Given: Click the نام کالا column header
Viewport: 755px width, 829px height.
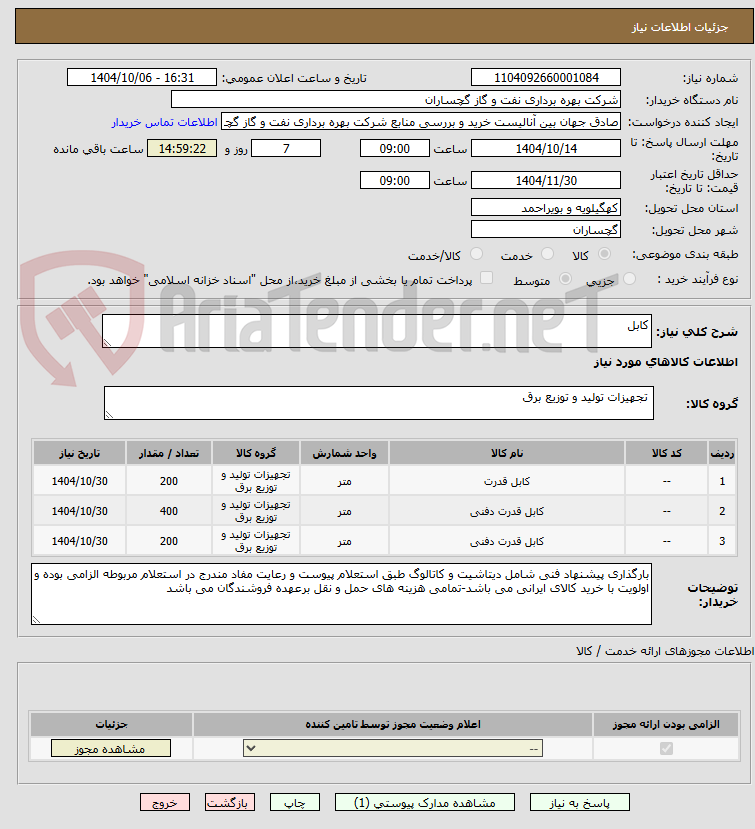Looking at the screenshot, I should pos(507,453).
